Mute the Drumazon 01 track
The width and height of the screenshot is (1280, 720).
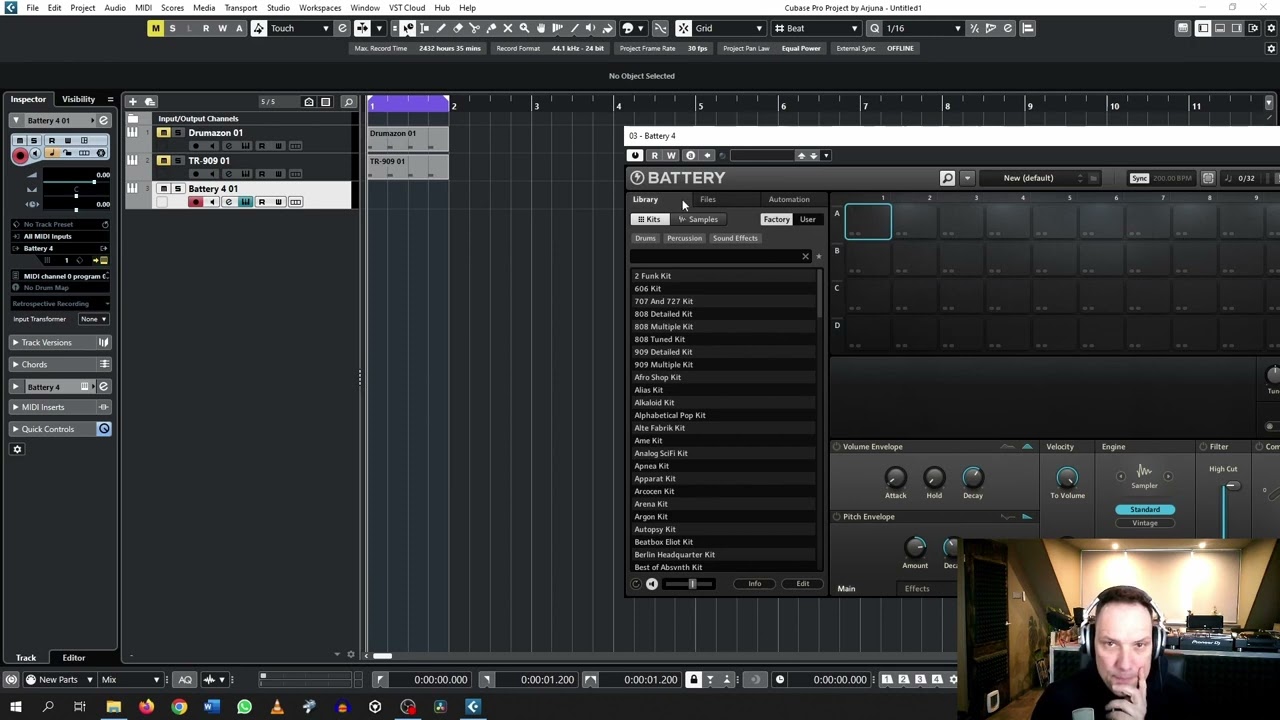tap(163, 133)
